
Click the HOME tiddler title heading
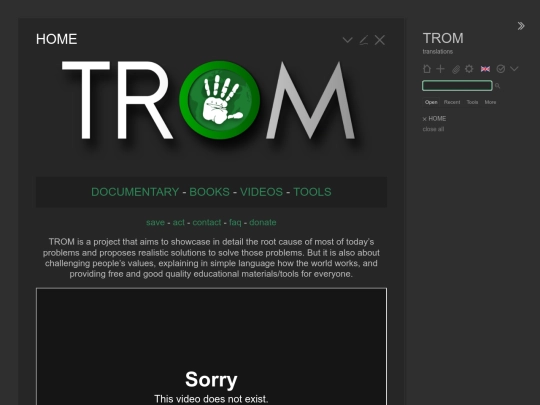pos(56,39)
